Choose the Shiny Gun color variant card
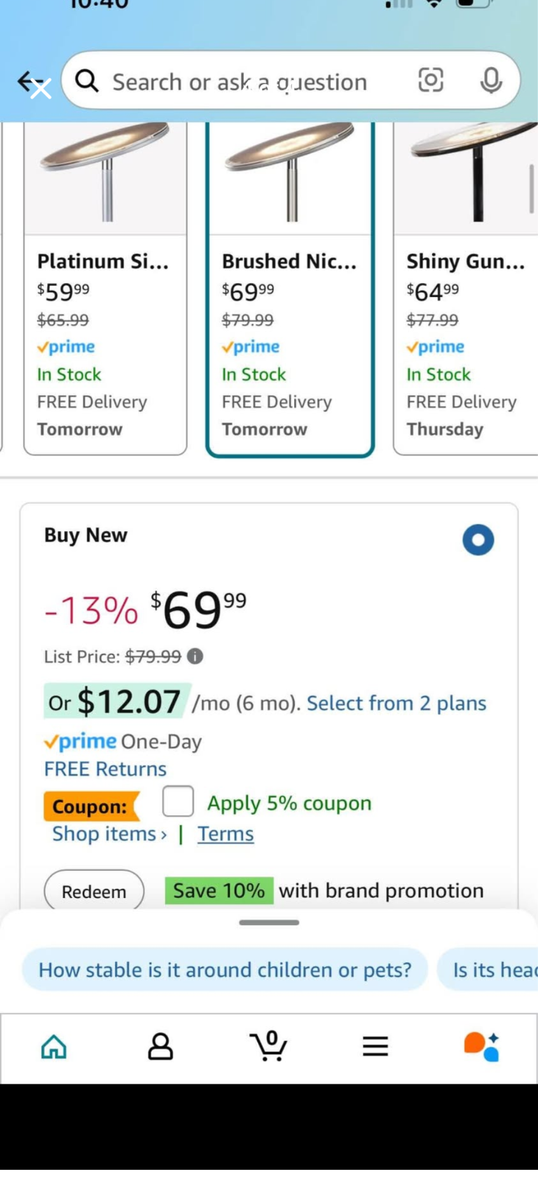 (x=465, y=288)
